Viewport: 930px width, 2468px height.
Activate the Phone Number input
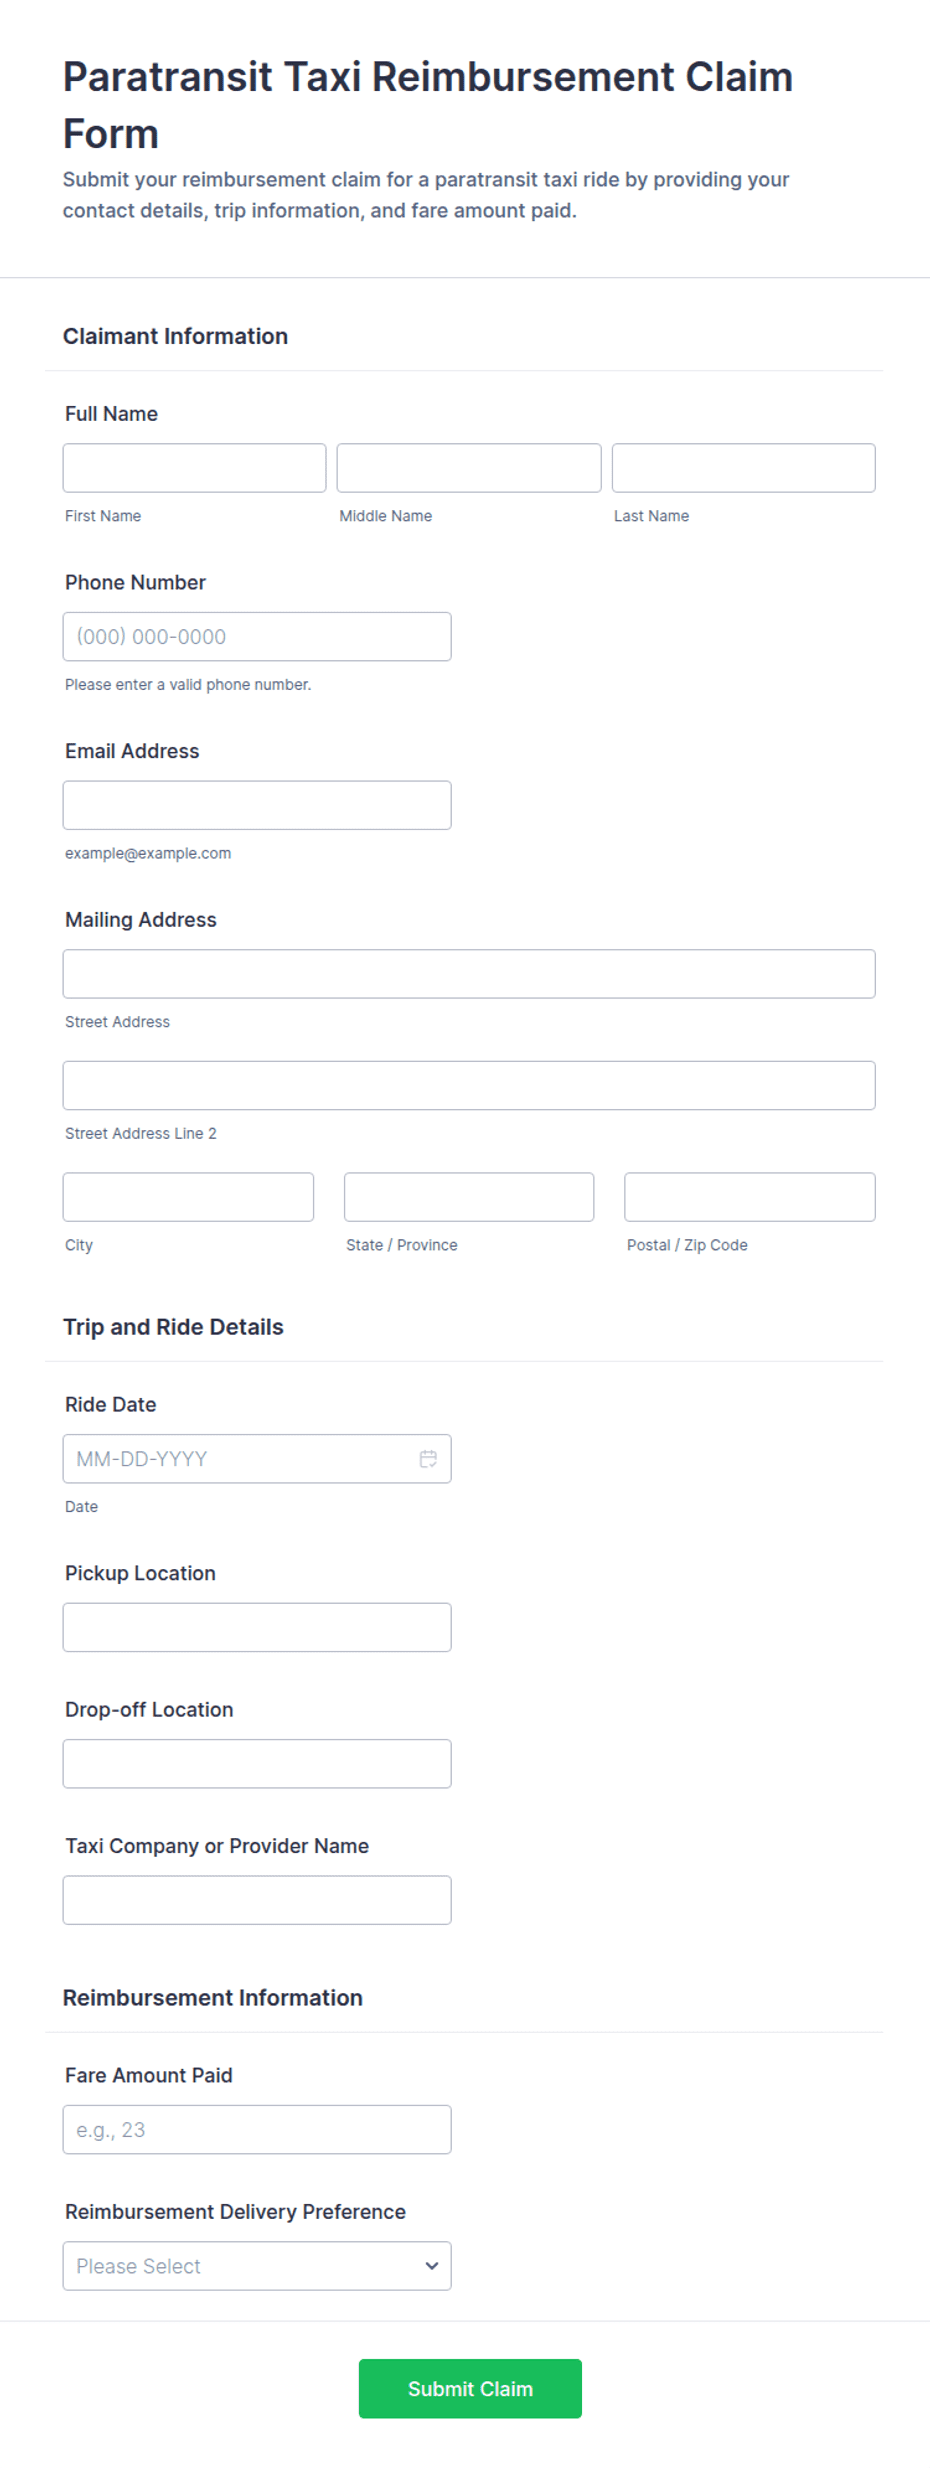point(257,637)
